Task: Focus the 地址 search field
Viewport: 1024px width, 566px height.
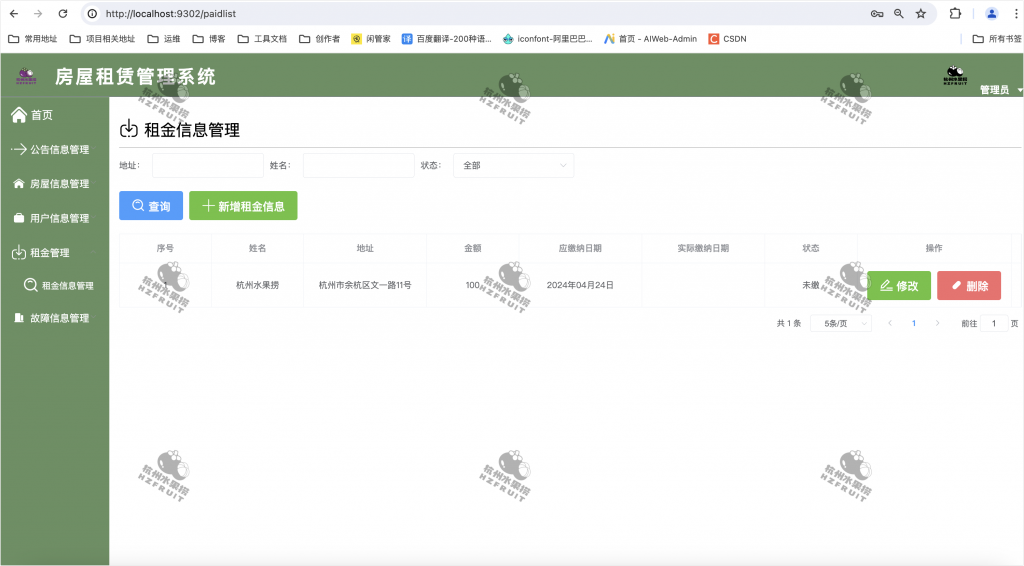Action: [208, 166]
